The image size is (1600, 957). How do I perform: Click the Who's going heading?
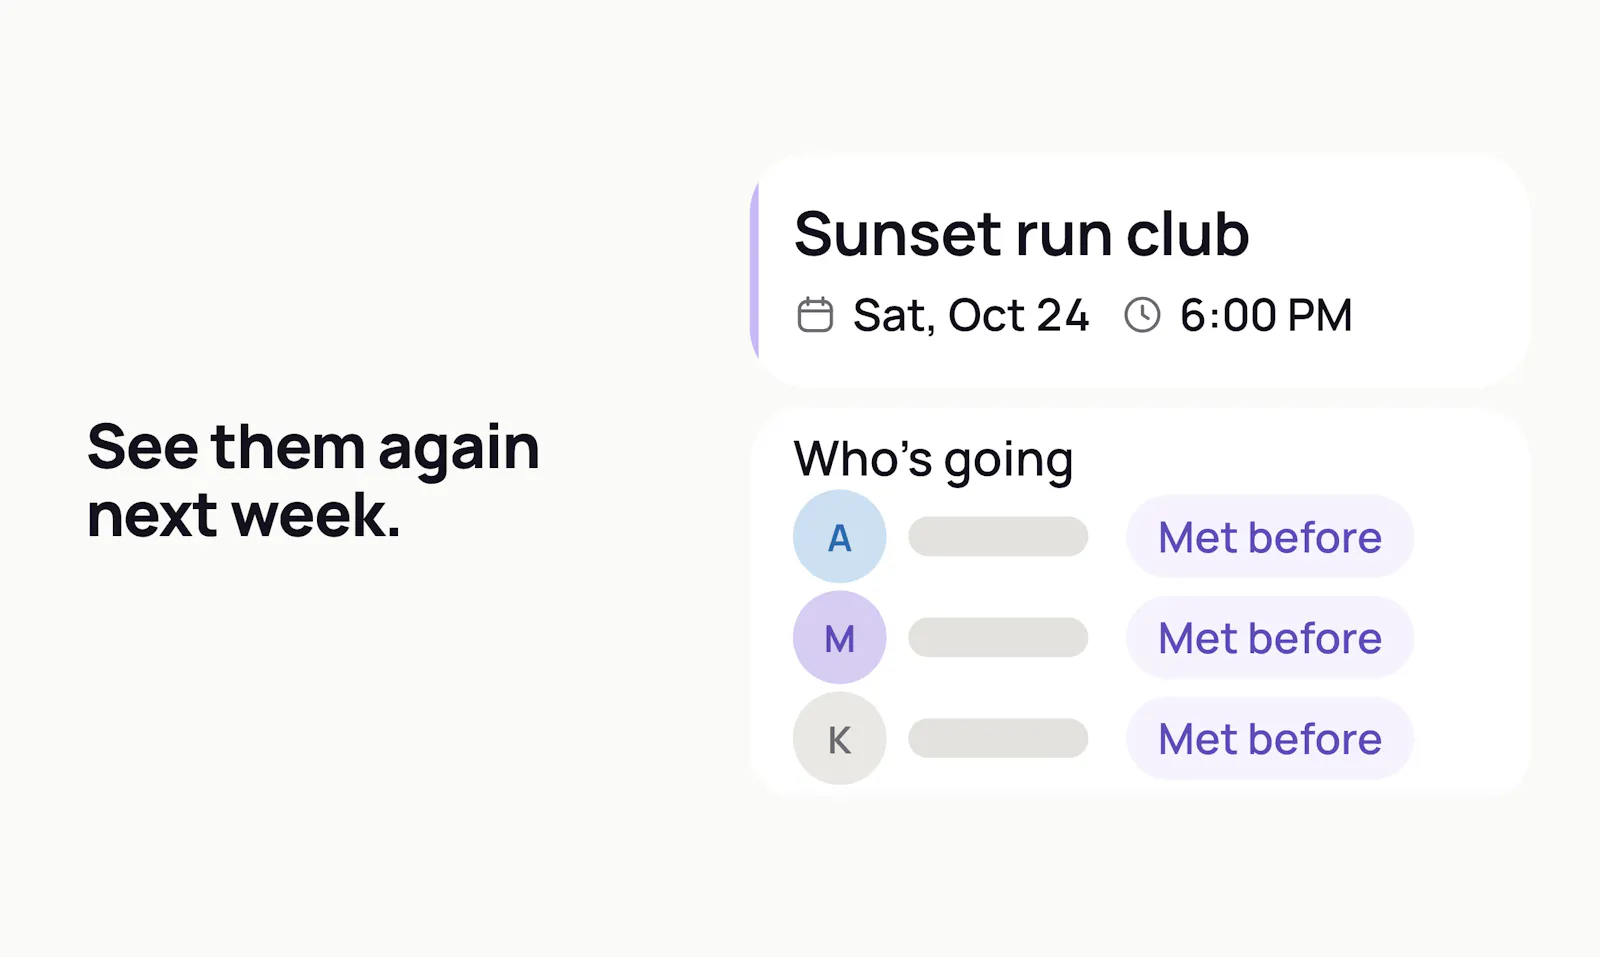click(933, 460)
